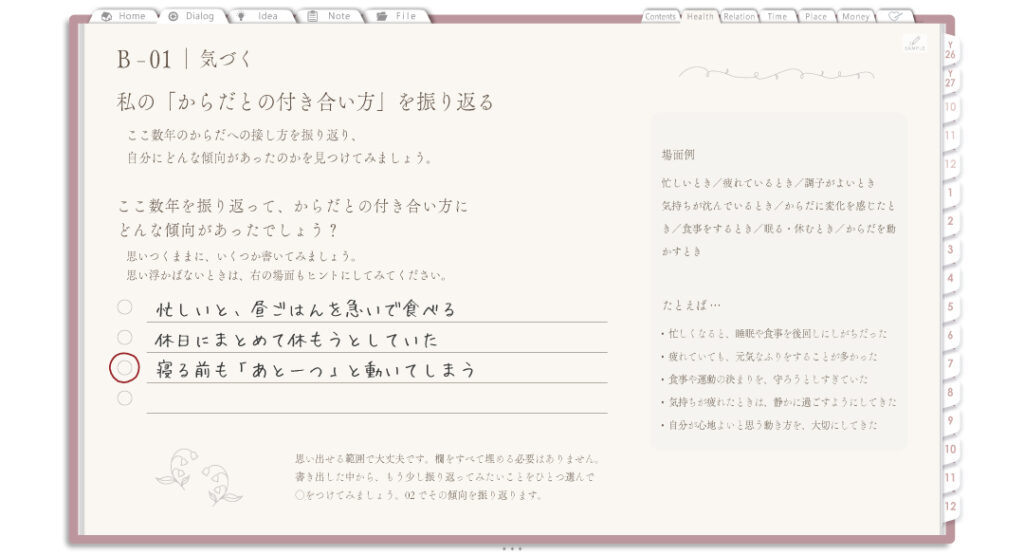Select circle beside 忙しいと、昼ごはん entry
This screenshot has height=555, width=1024.
coord(125,307)
